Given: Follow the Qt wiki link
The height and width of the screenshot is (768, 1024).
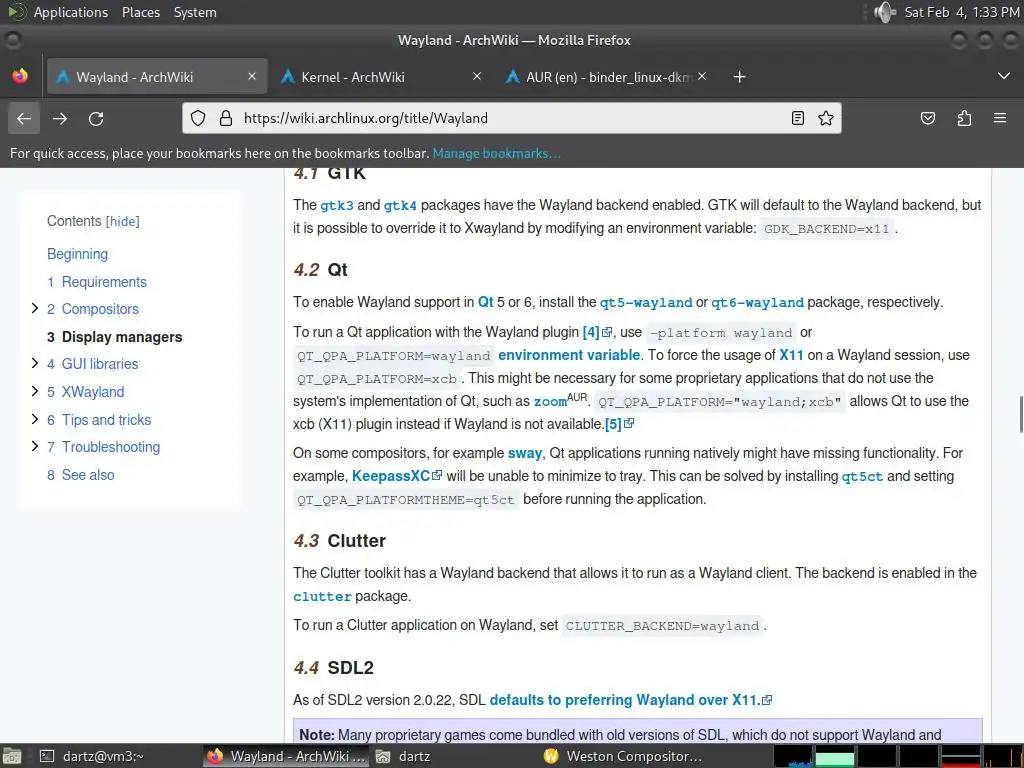Looking at the screenshot, I should click(x=486, y=302).
